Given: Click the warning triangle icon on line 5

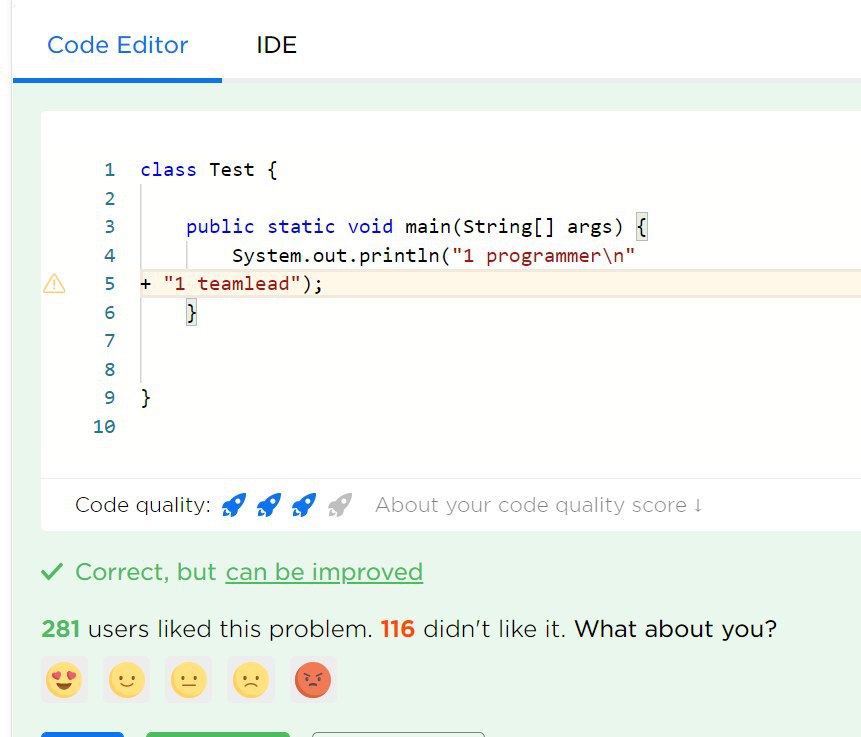Looking at the screenshot, I should tap(54, 283).
